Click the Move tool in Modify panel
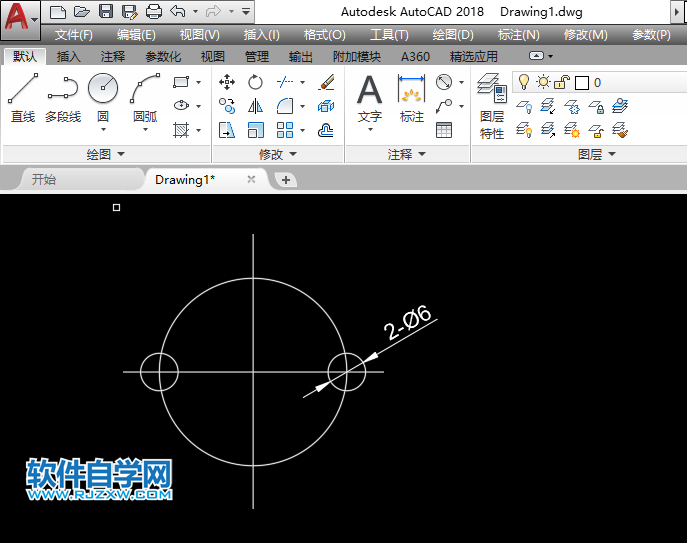Viewport: 687px width, 543px height. pos(227,82)
